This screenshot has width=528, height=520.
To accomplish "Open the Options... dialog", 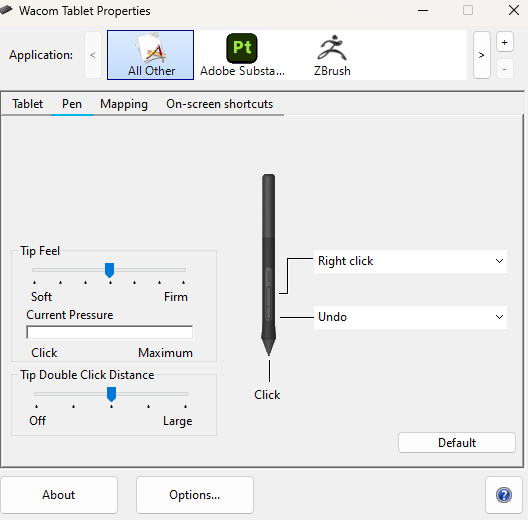I will (195, 495).
